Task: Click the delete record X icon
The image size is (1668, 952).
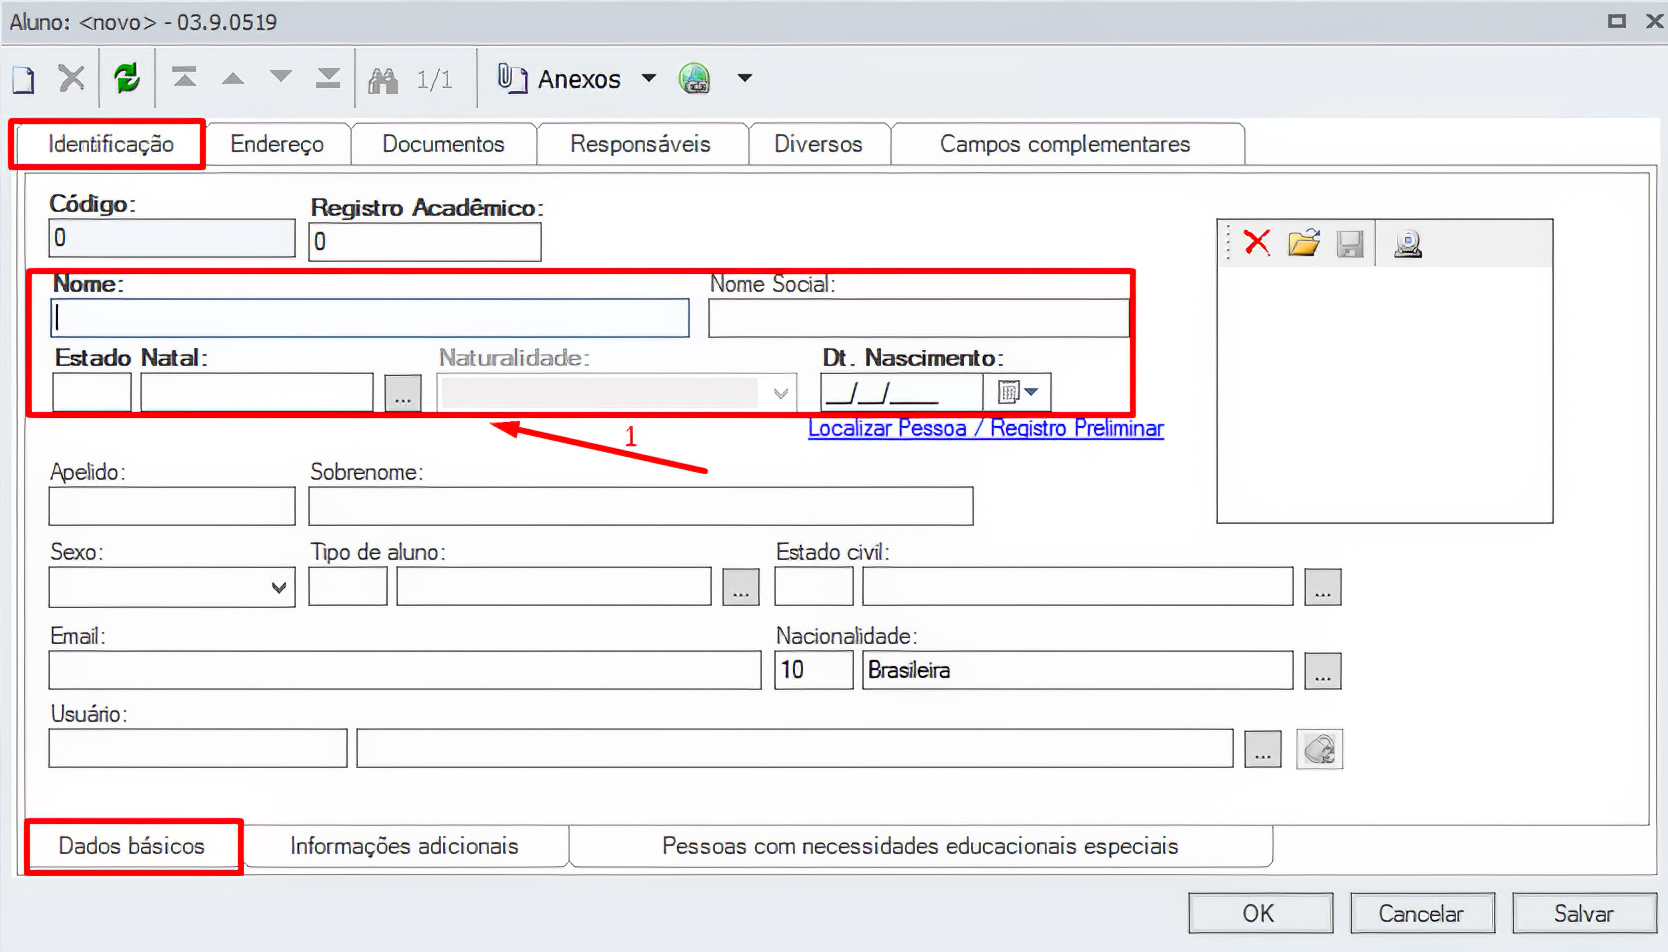Action: 71,78
